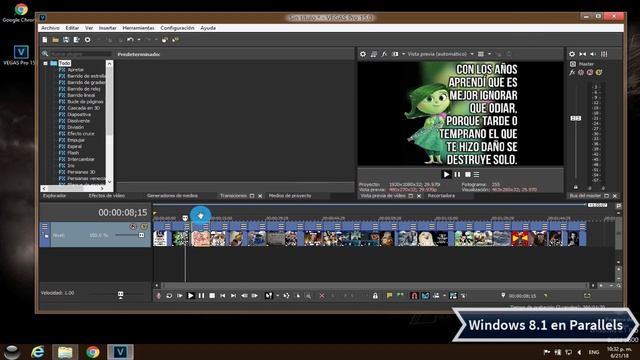The height and width of the screenshot is (360, 640).
Task: Toggle downmix output in the master bus
Action: [x=582, y=54]
